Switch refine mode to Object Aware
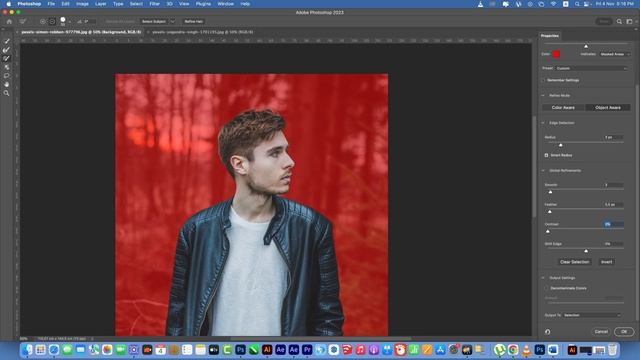640x360 pixels. coord(608,108)
